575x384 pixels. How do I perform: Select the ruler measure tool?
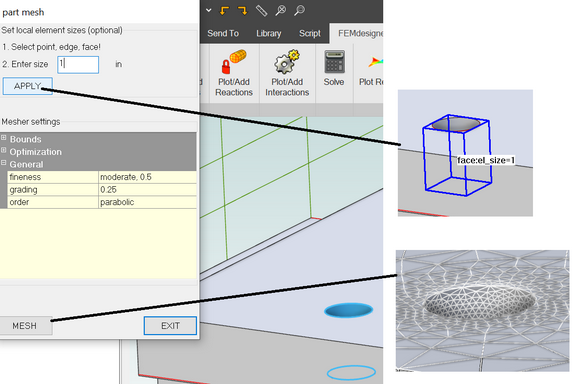261,11
